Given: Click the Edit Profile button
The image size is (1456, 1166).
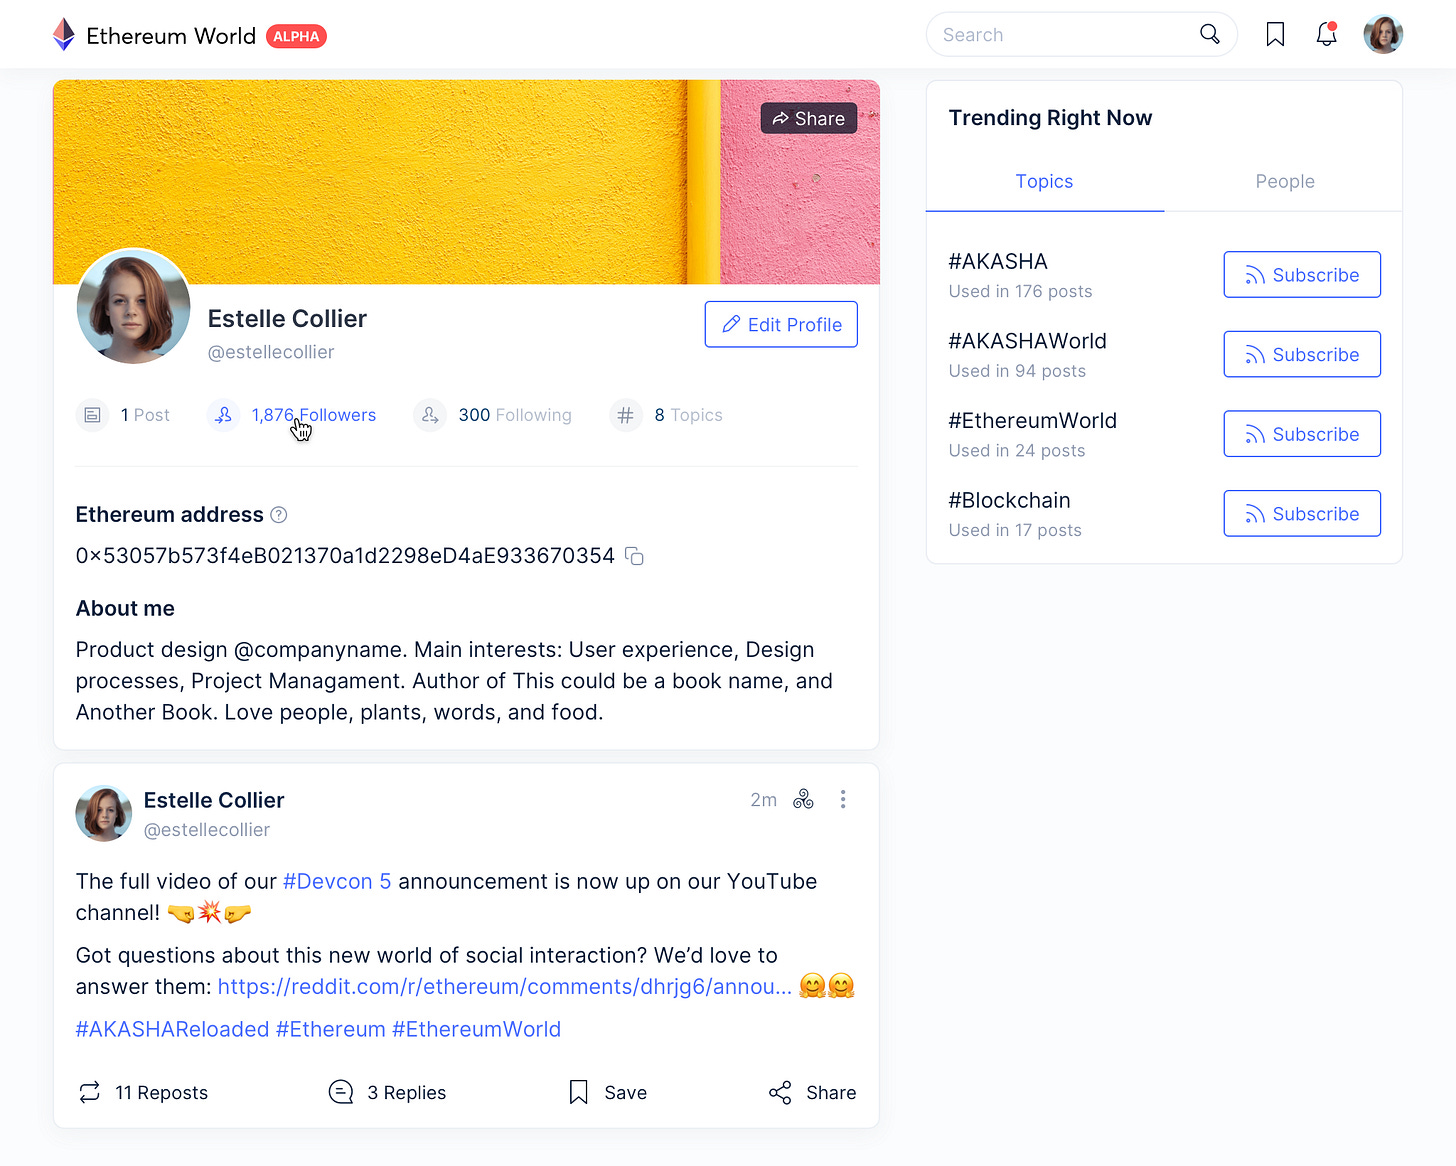Looking at the screenshot, I should coord(781,325).
